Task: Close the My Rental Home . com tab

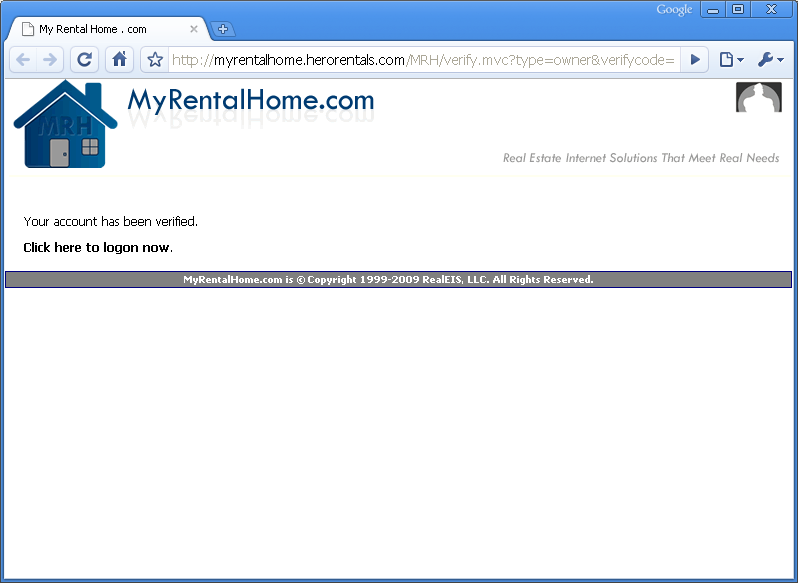Action: pos(194,29)
